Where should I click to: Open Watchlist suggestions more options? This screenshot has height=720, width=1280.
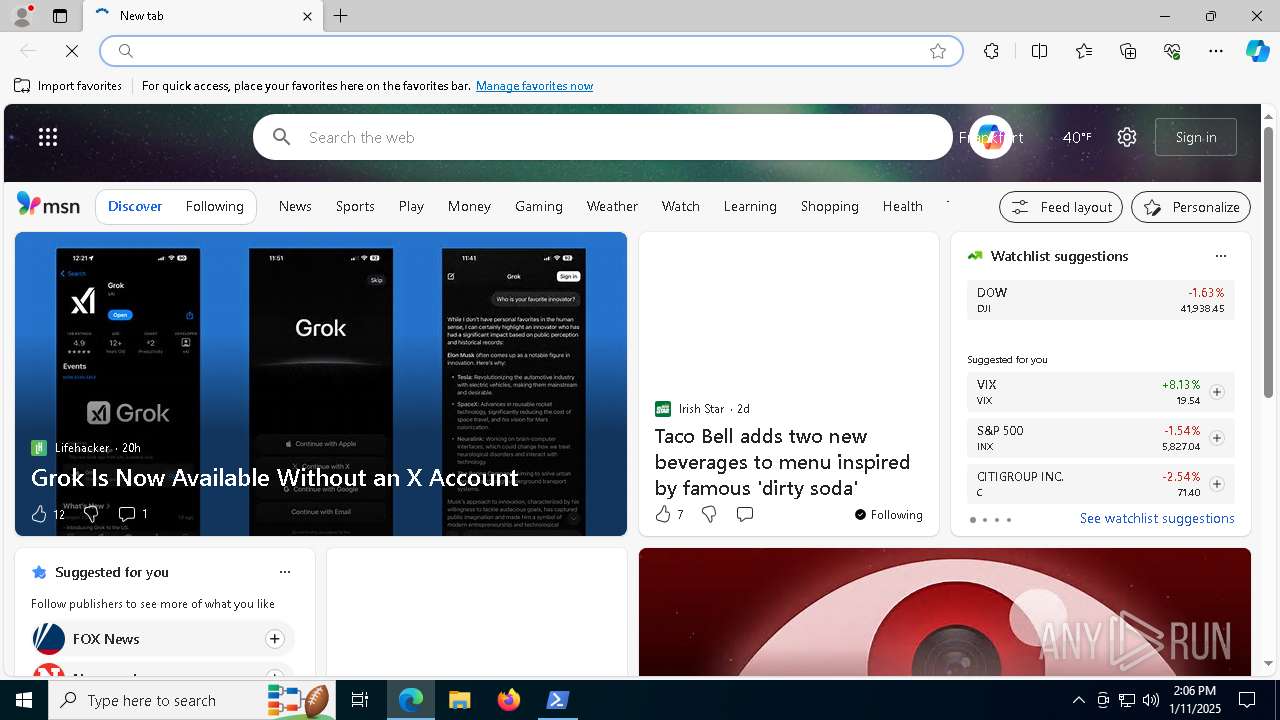click(x=1220, y=256)
